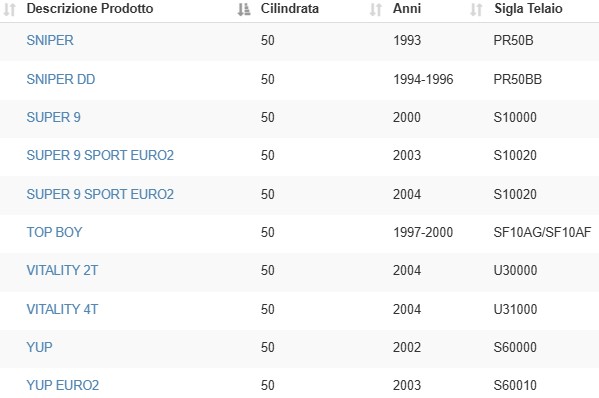Sort by Descrizione Prodotto using its sort icon

(244, 10)
